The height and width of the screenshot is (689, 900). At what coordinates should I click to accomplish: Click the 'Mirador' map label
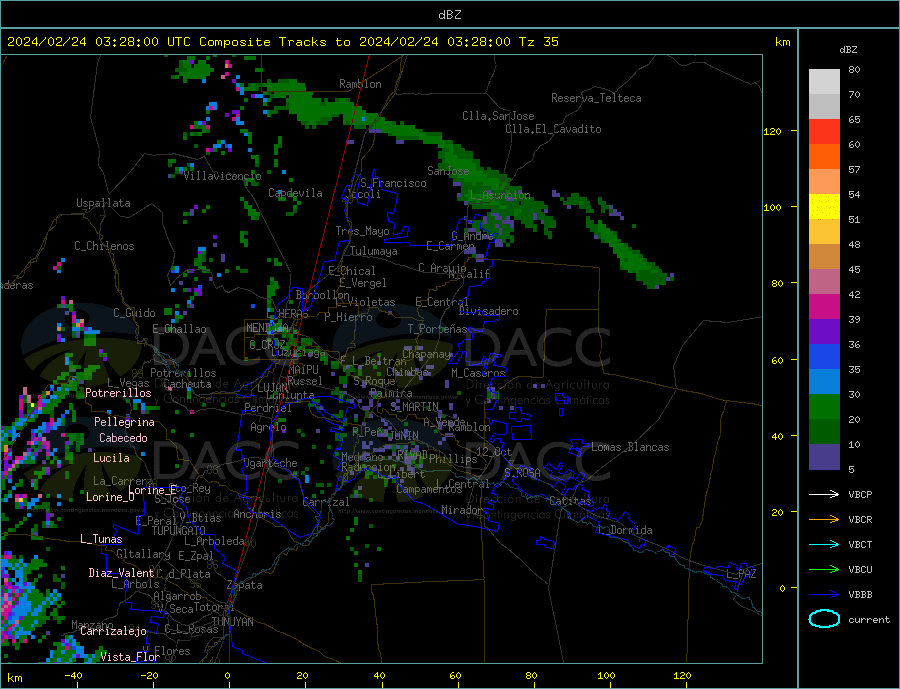[462, 510]
